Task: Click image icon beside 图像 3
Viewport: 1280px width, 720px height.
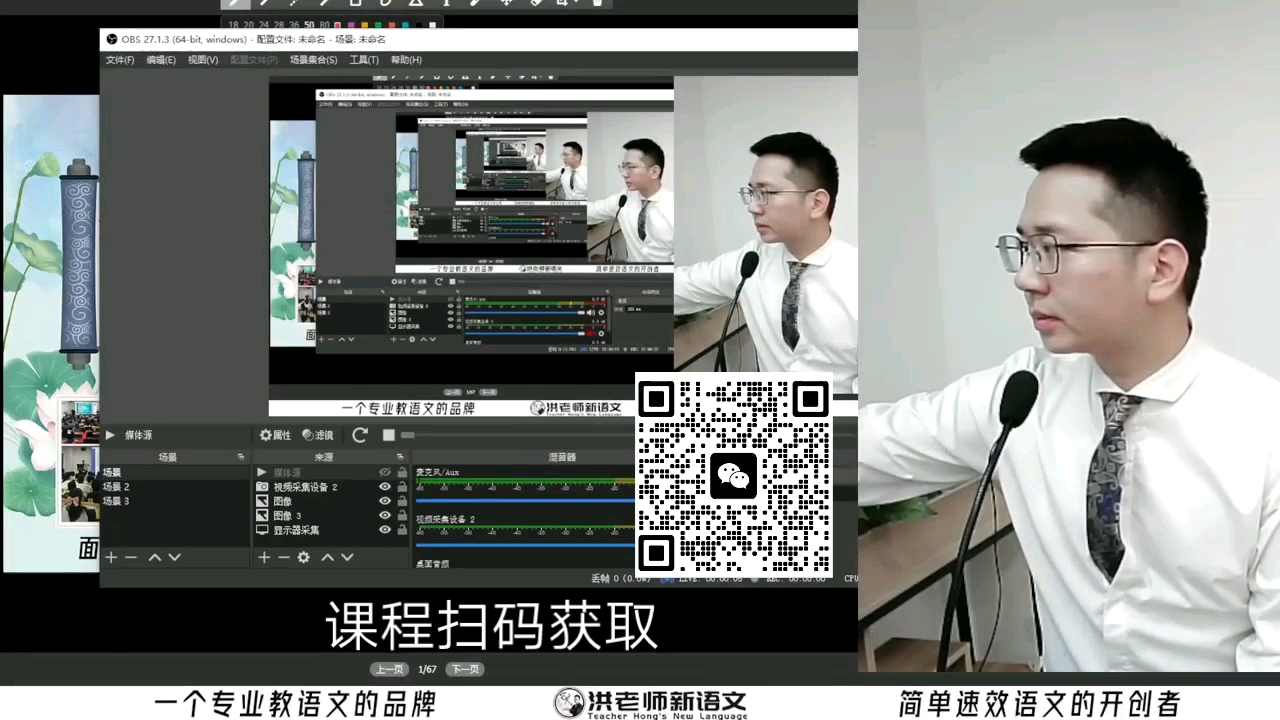Action: coord(262,515)
